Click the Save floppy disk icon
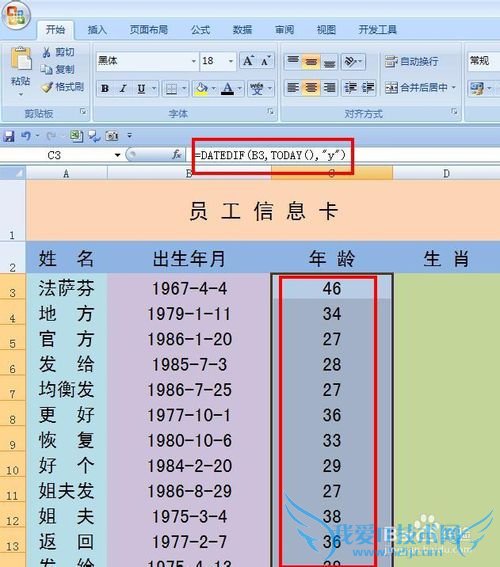 pyautogui.click(x=9, y=136)
